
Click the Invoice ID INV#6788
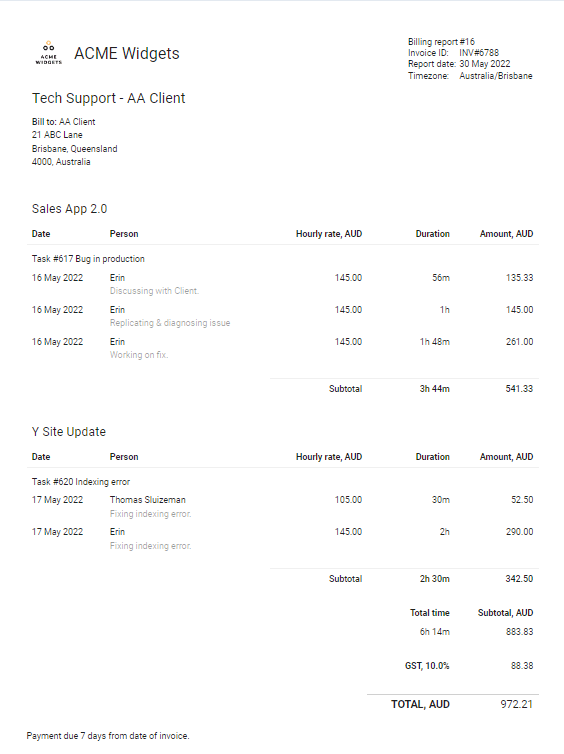pyautogui.click(x=479, y=53)
